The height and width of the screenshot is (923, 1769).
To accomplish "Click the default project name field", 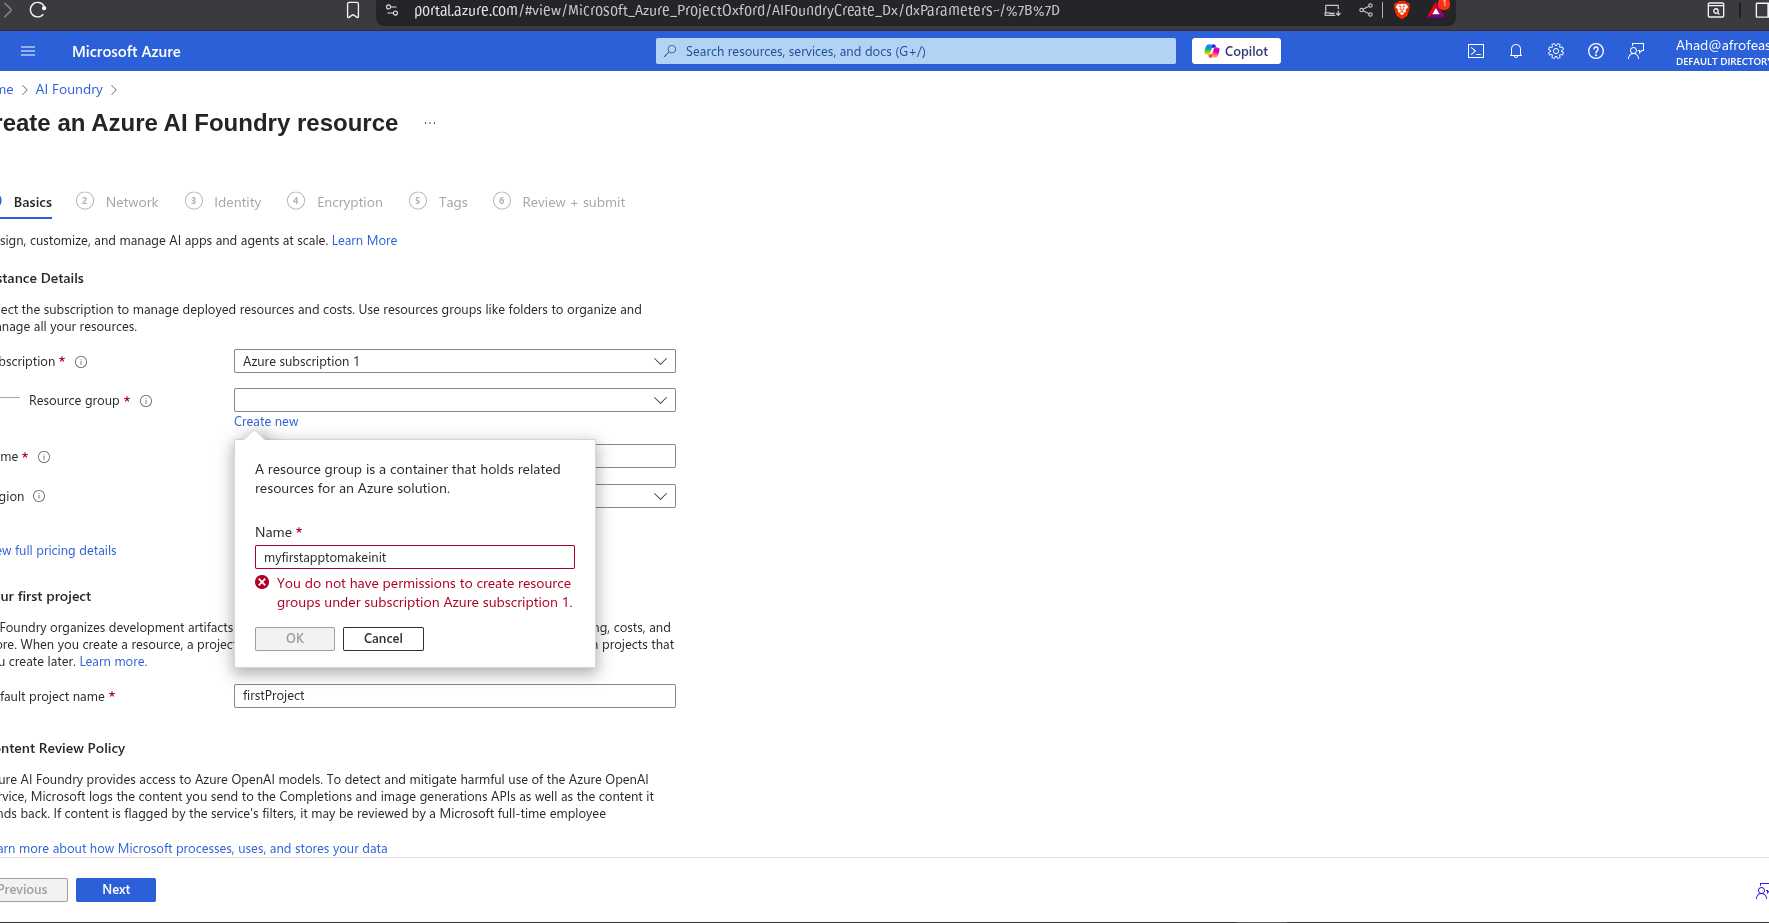I will 455,696.
